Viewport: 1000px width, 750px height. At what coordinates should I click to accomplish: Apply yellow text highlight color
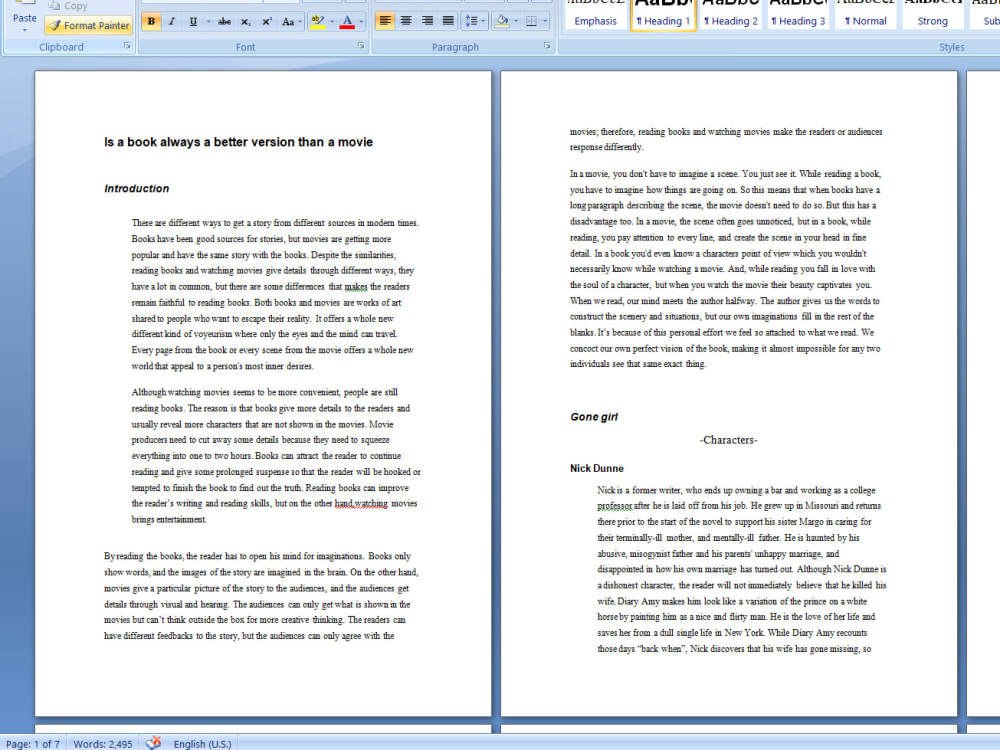[317, 22]
